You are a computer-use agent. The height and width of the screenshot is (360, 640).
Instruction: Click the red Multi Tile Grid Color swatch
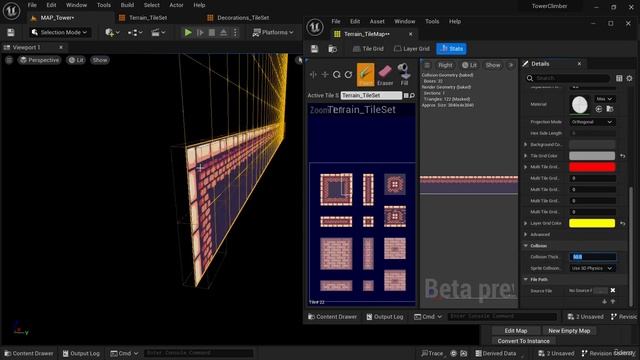(x=592, y=167)
